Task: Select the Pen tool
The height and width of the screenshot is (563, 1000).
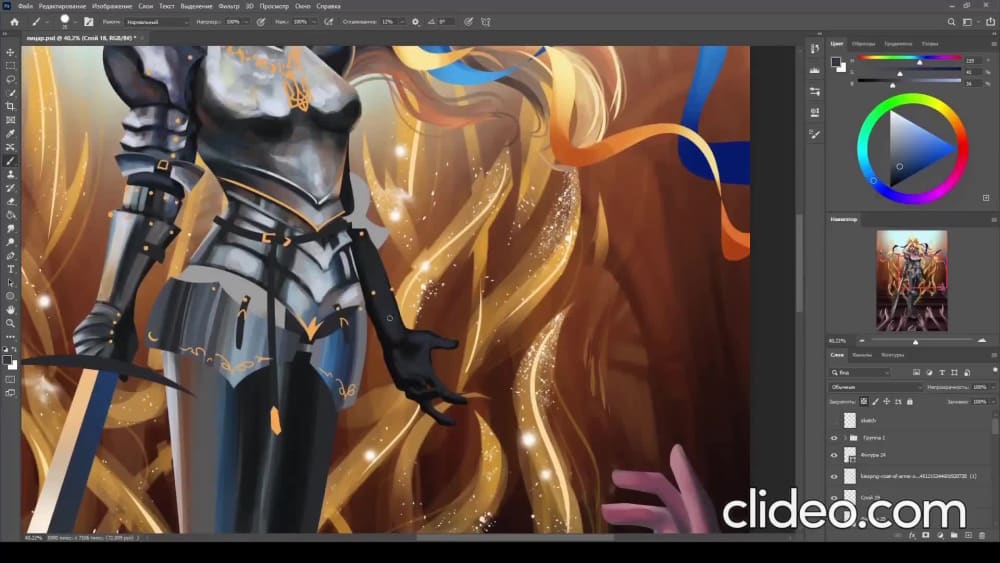Action: tap(10, 256)
